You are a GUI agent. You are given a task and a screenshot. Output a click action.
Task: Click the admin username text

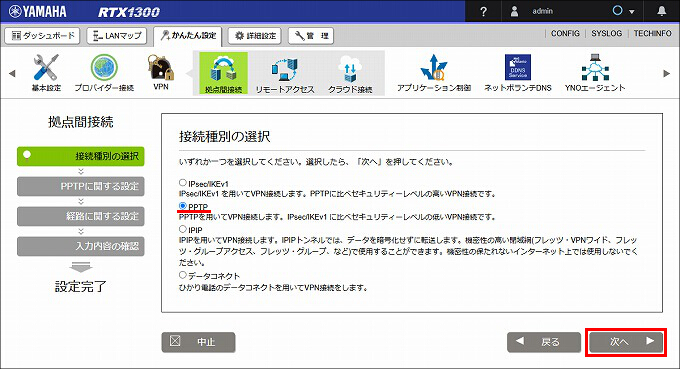pyautogui.click(x=543, y=11)
